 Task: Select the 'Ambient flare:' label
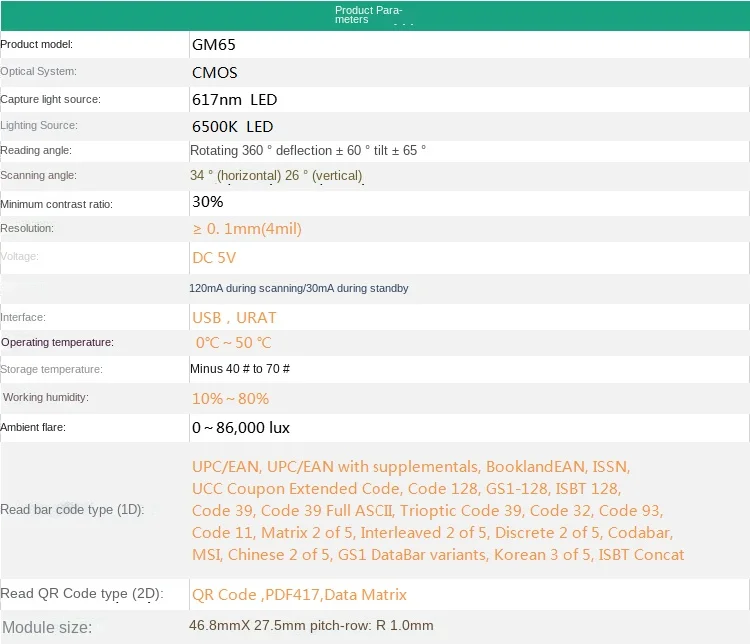(x=33, y=427)
